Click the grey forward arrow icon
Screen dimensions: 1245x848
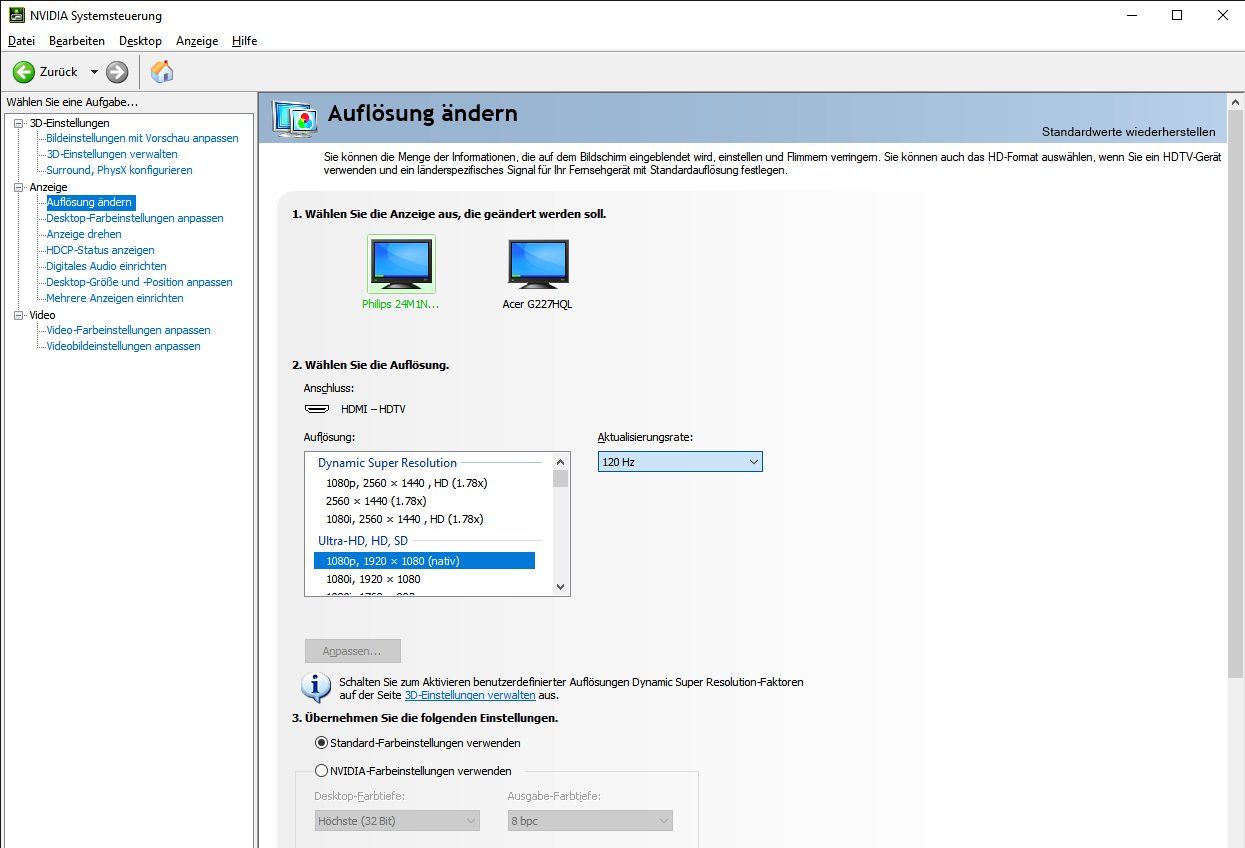coord(117,72)
